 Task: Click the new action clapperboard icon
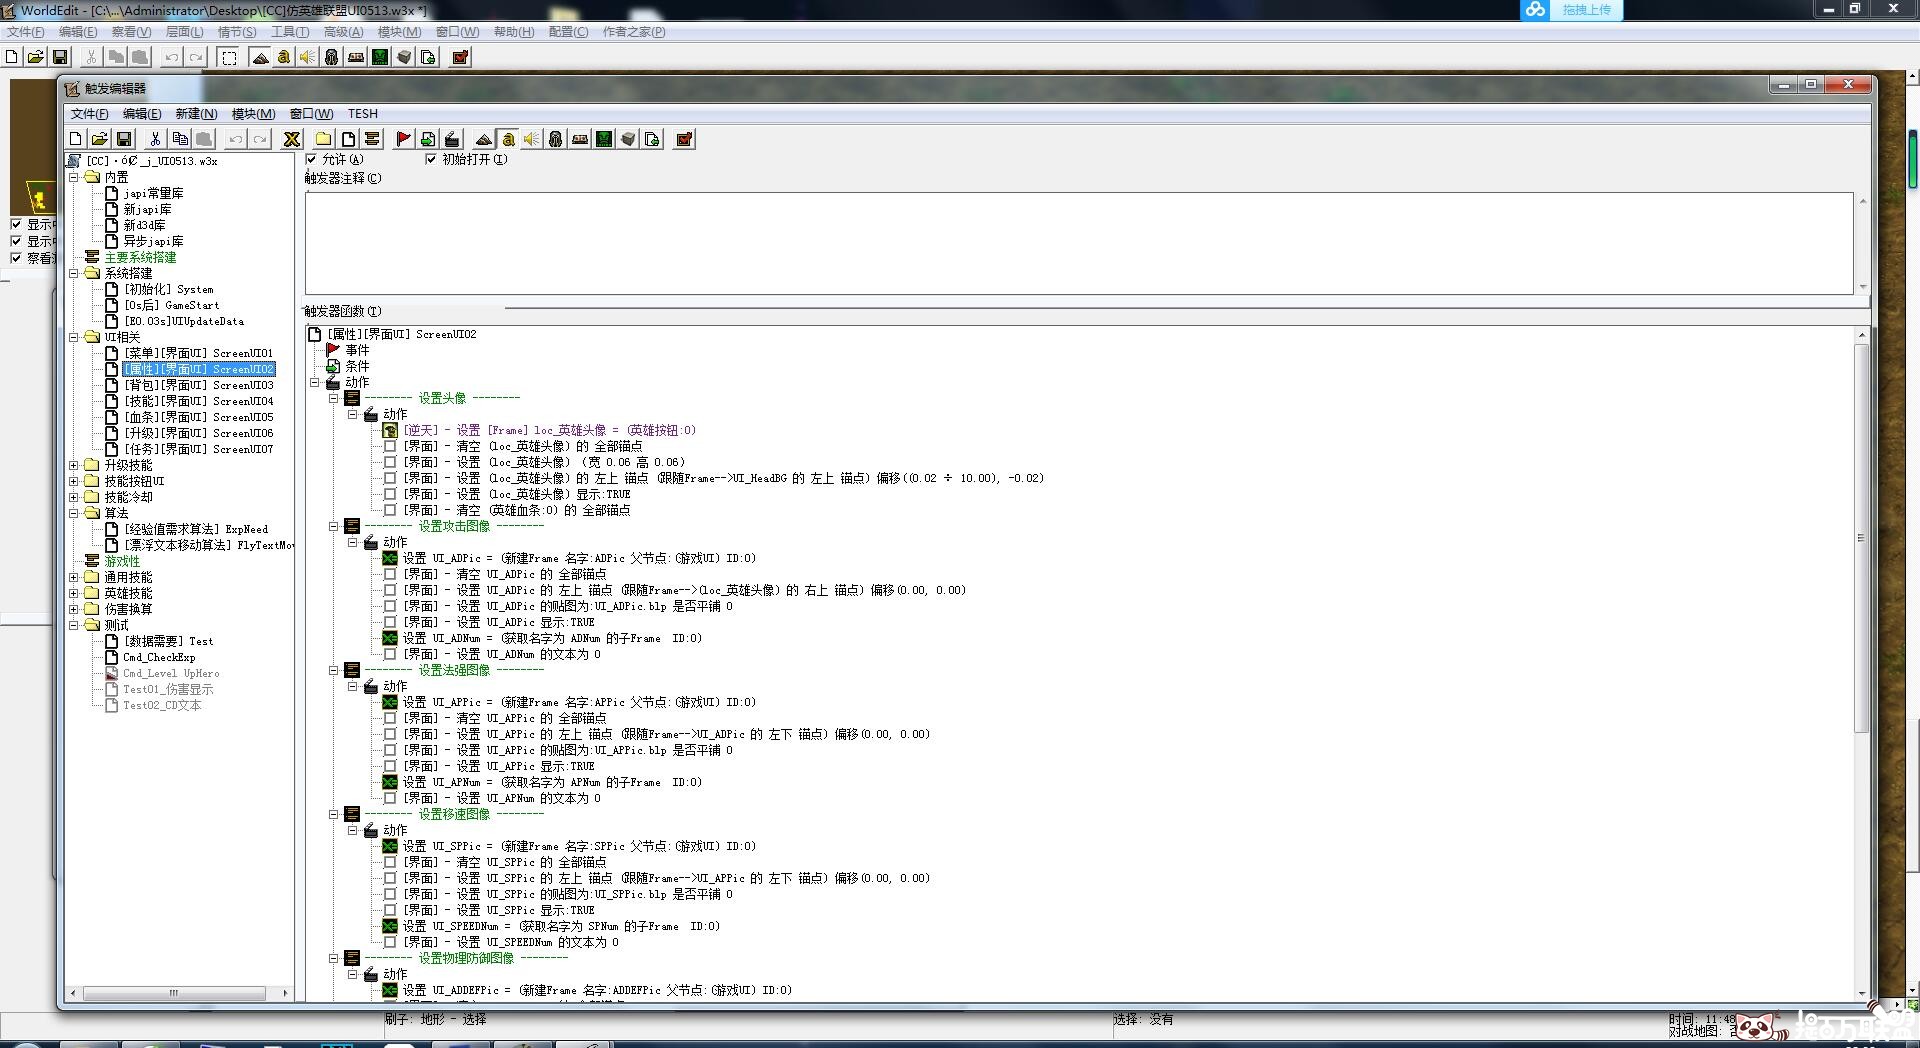(x=452, y=139)
